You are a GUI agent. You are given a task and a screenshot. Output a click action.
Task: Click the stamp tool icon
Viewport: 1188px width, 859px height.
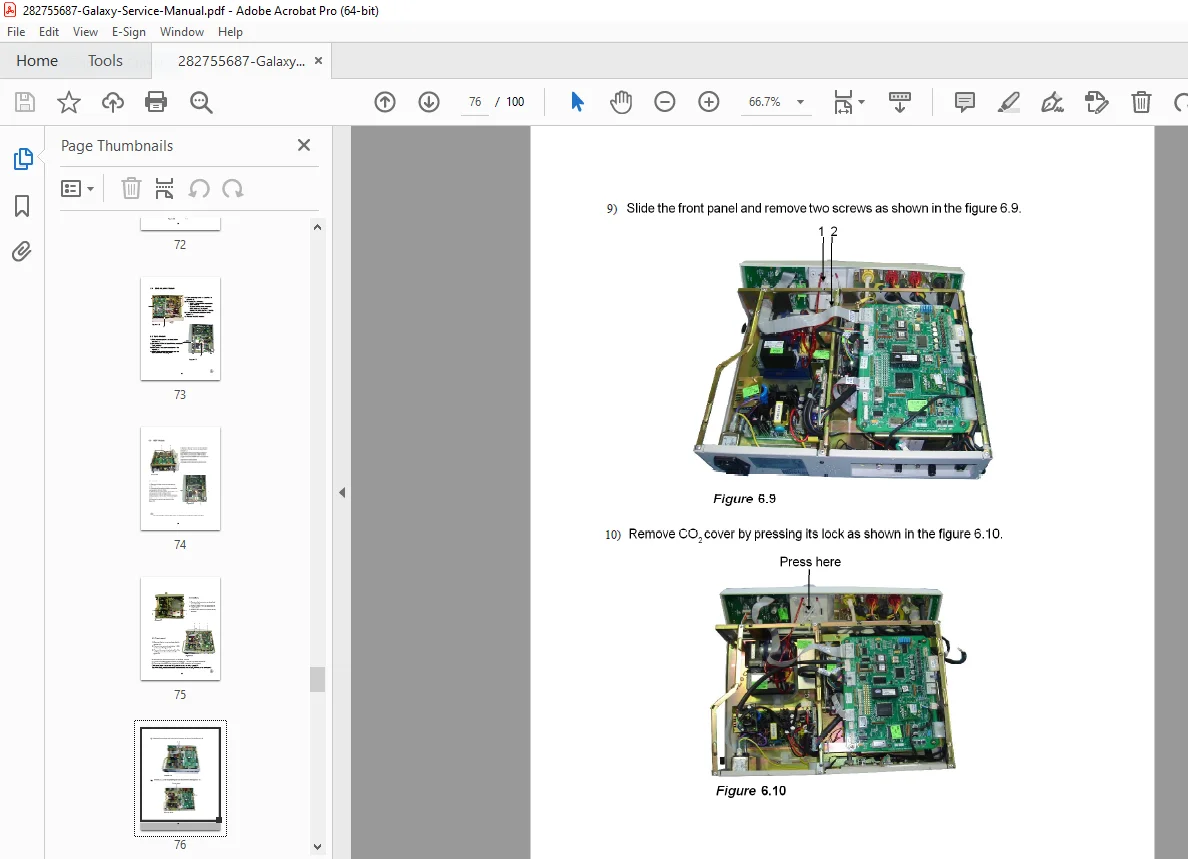1096,102
